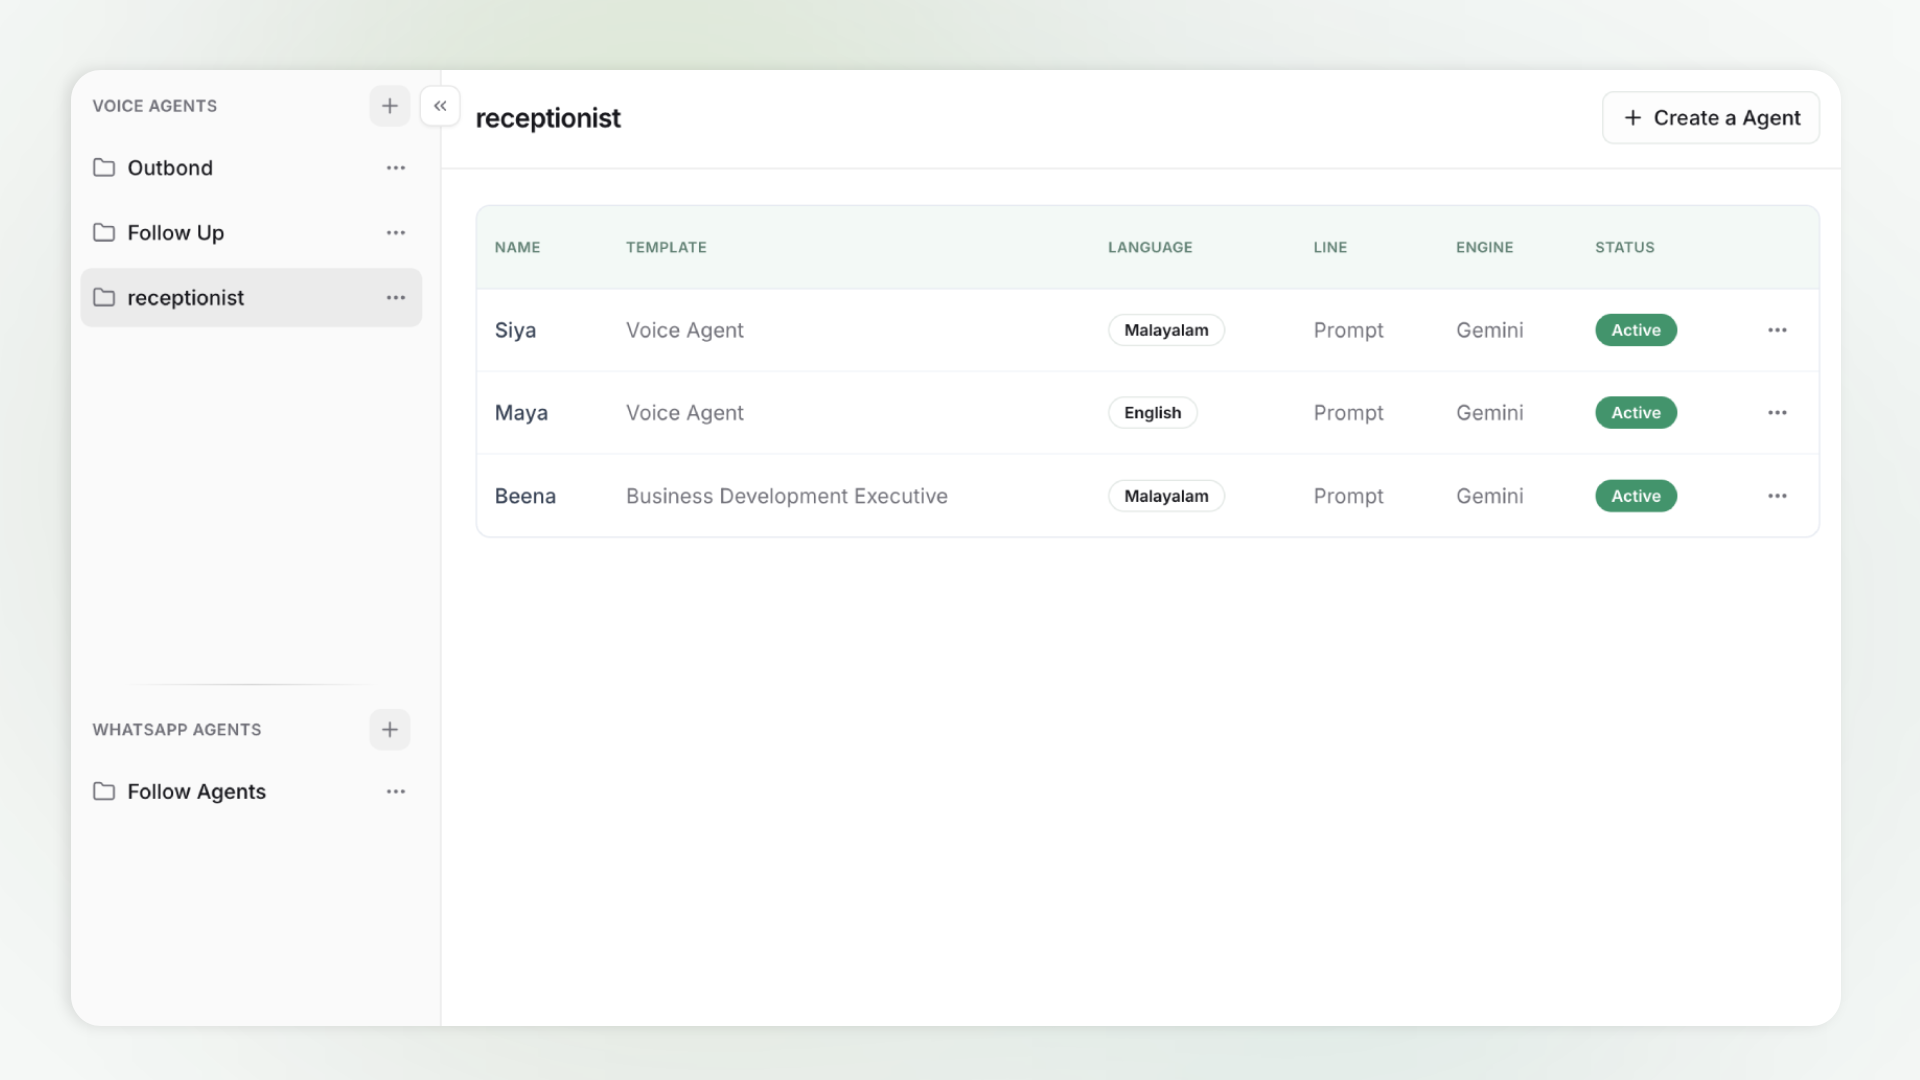The width and height of the screenshot is (1920, 1080).
Task: Click the WHATSAPP AGENTS section label
Action: coord(177,730)
